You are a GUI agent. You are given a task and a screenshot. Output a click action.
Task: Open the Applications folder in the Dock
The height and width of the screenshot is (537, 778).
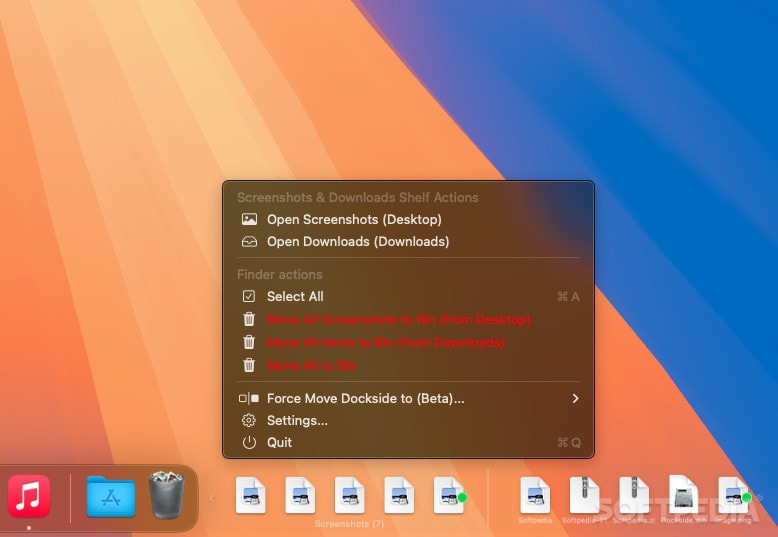(111, 496)
